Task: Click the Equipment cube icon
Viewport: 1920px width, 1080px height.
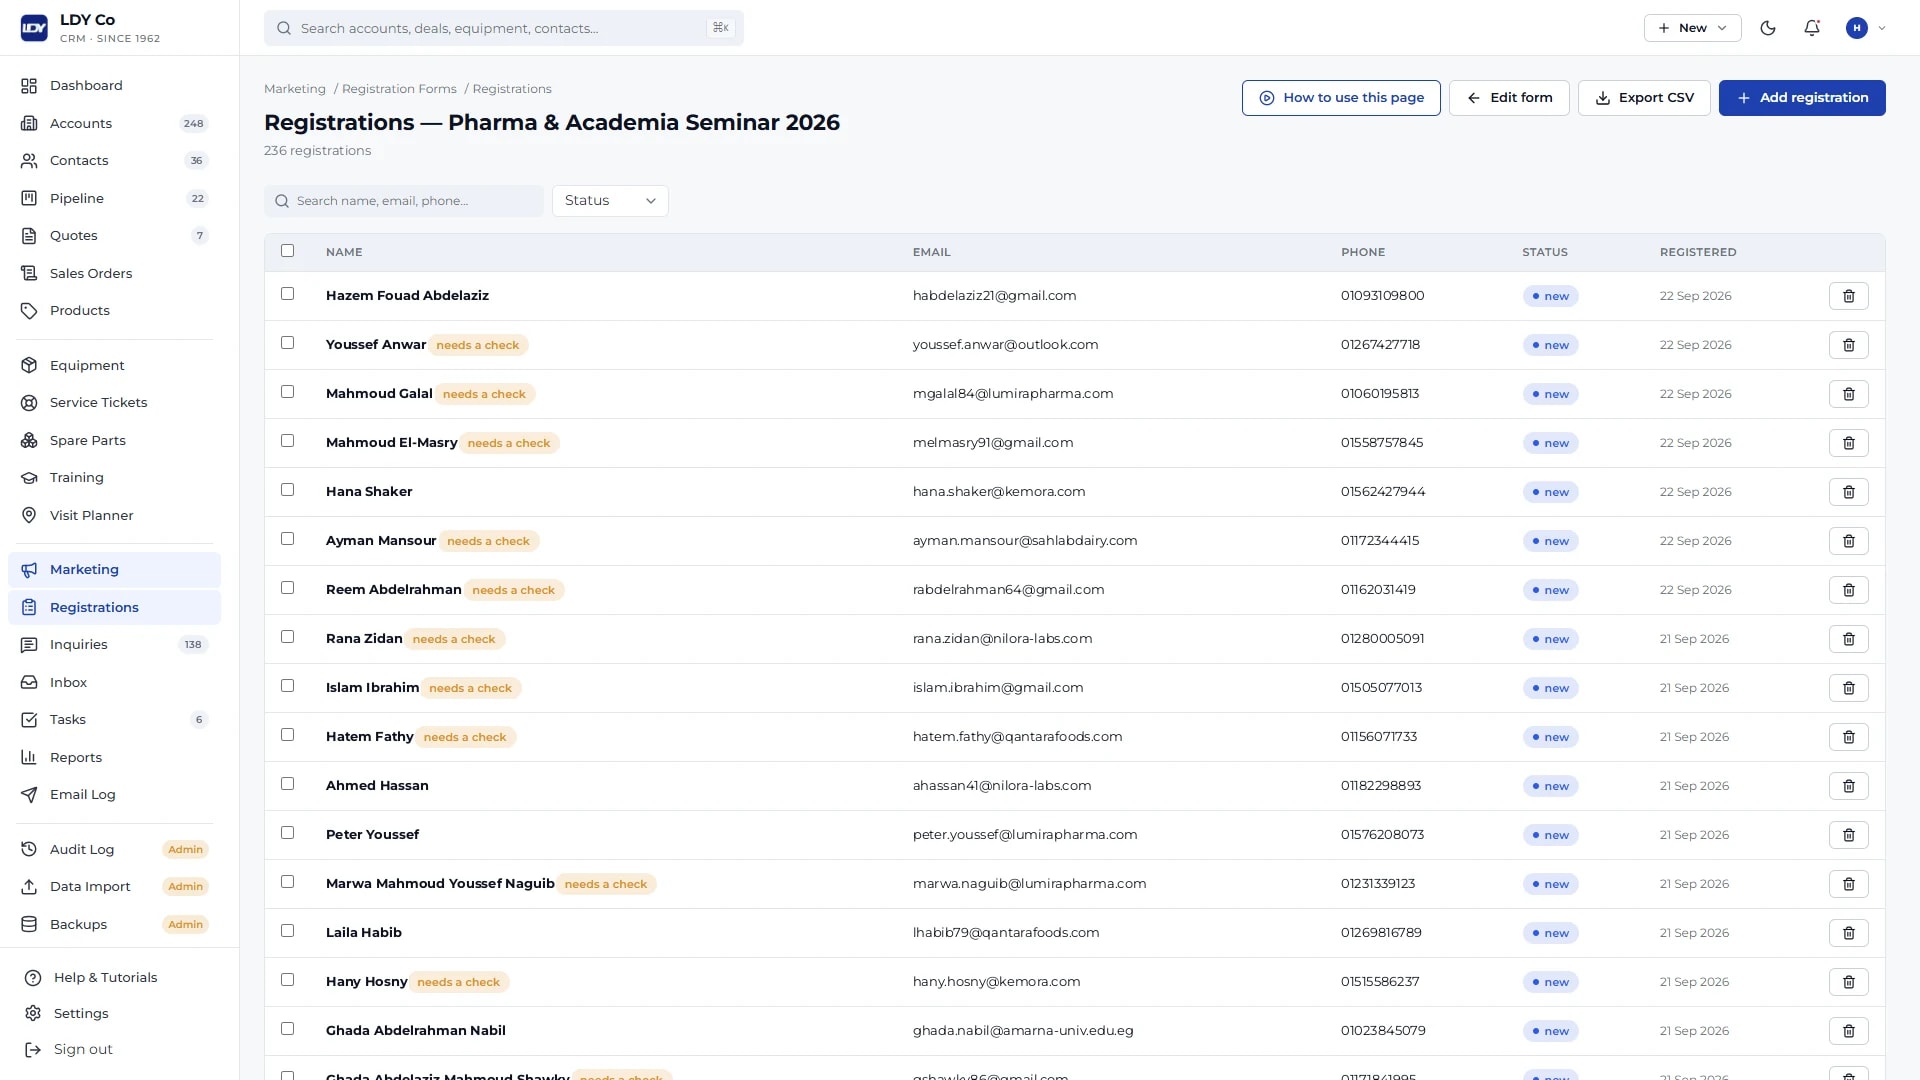Action: [x=29, y=365]
